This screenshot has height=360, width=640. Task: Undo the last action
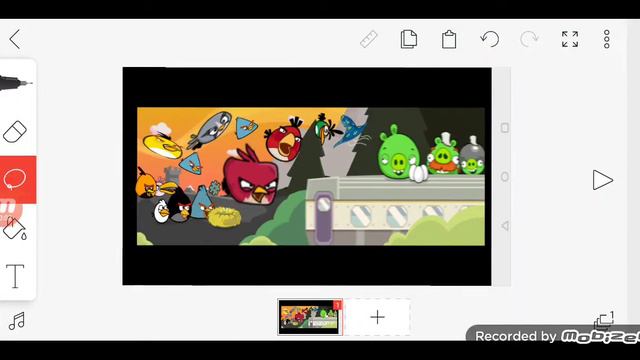[489, 39]
